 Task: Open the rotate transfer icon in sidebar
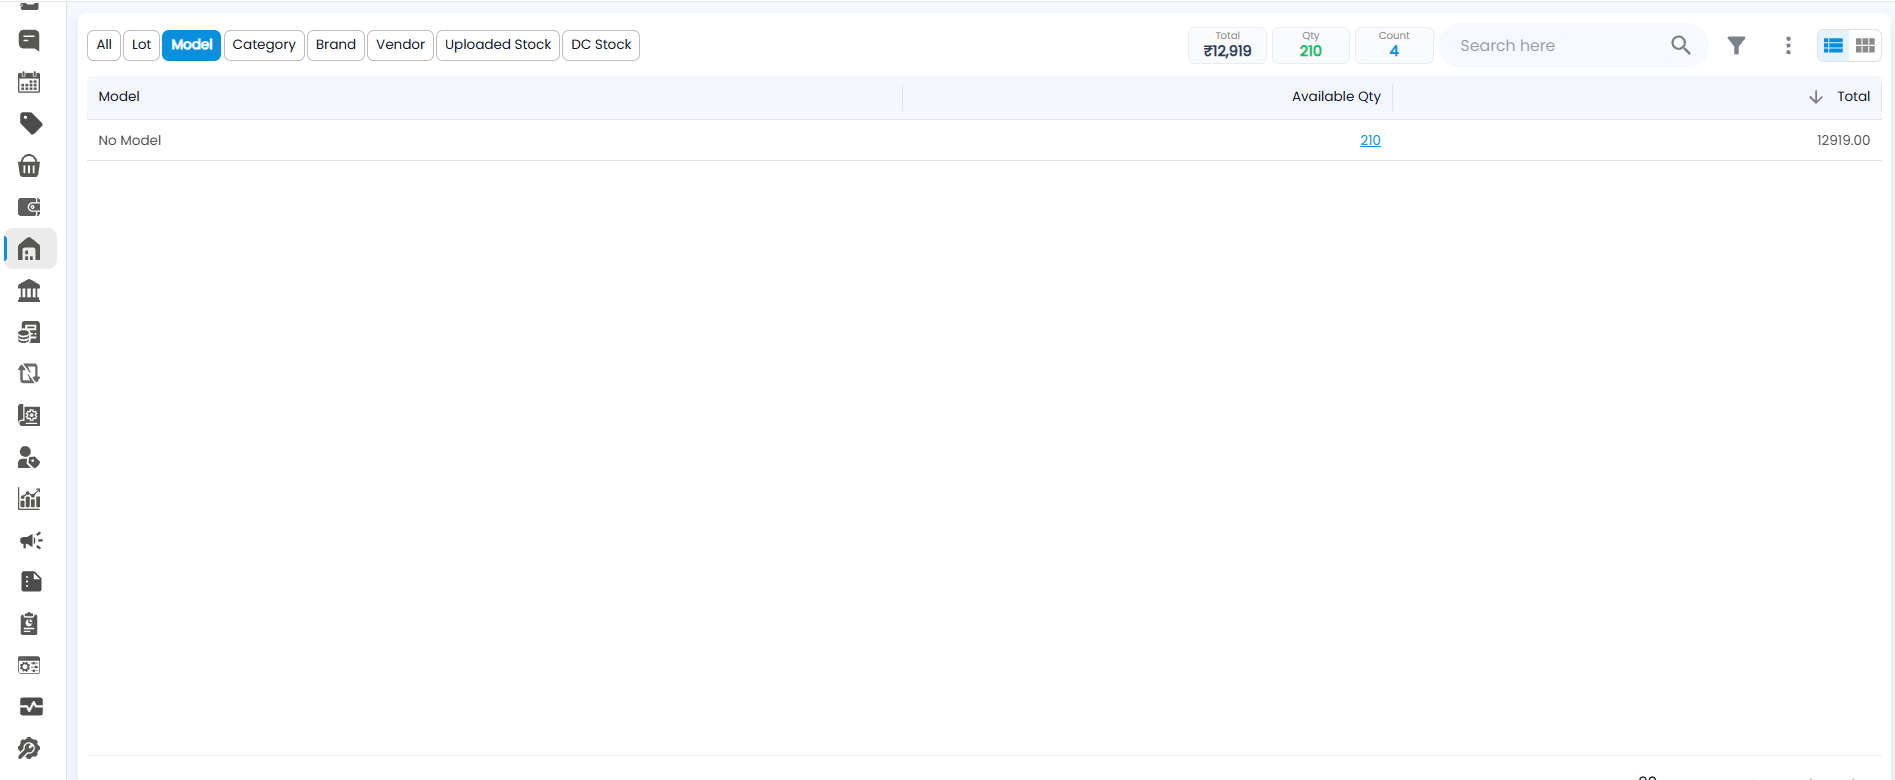[x=30, y=373]
